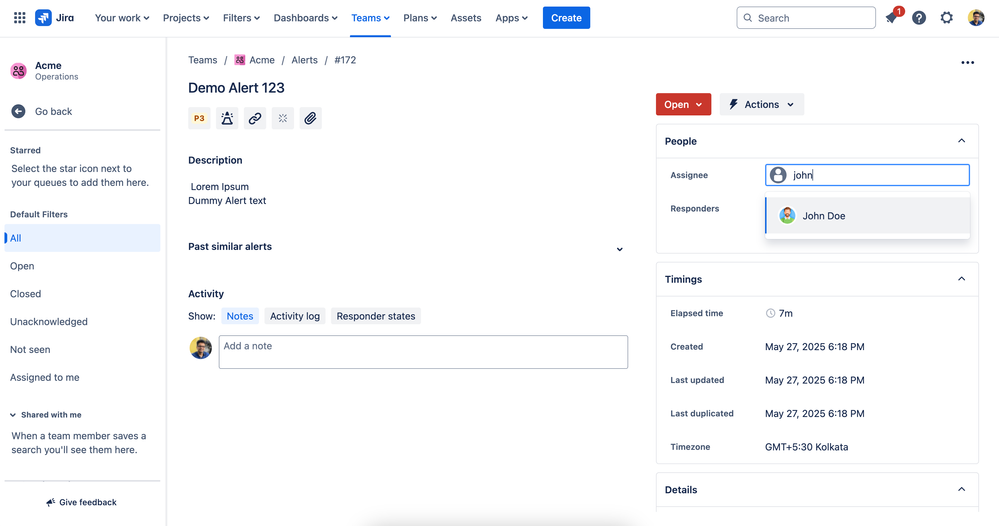Click the megaphone Give feedback icon
999x526 pixels.
tap(50, 502)
